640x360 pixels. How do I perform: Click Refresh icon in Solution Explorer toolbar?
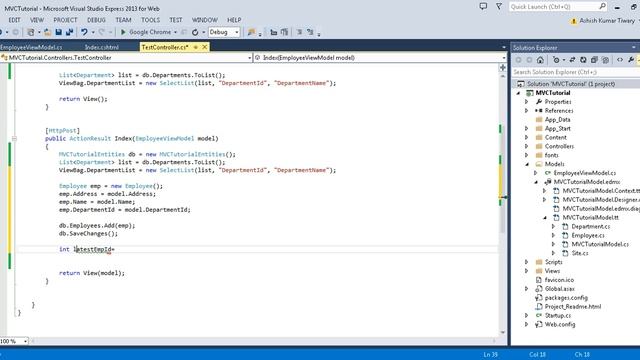583,60
